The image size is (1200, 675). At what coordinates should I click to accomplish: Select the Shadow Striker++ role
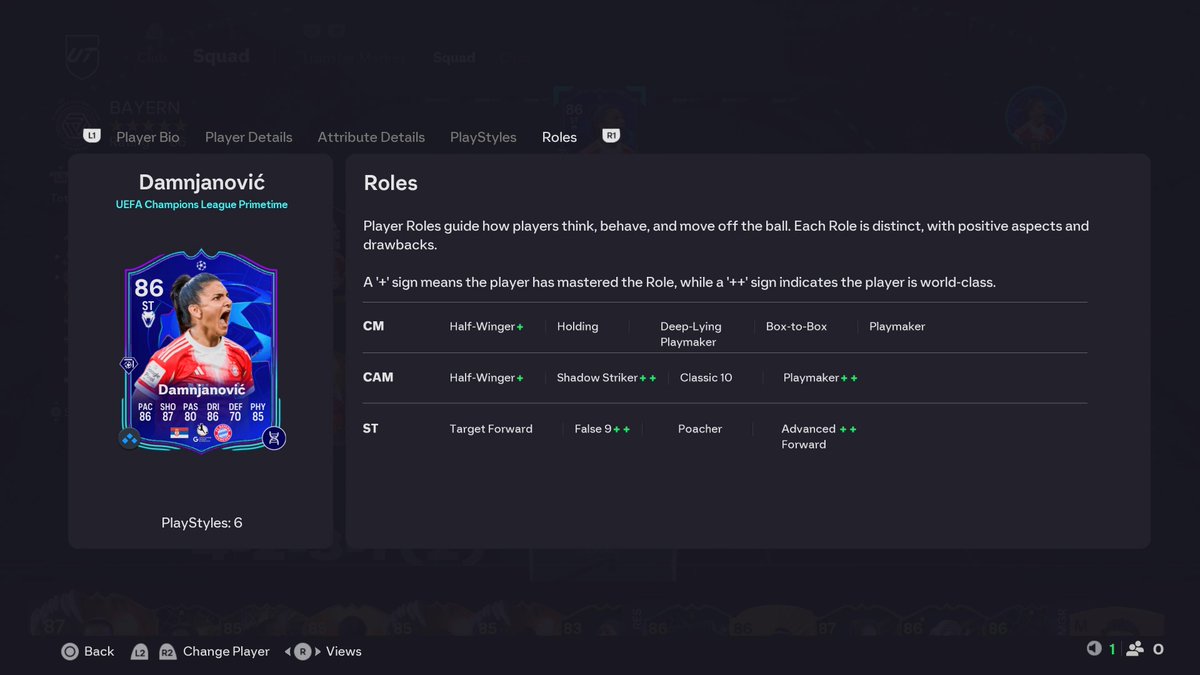click(x=607, y=378)
